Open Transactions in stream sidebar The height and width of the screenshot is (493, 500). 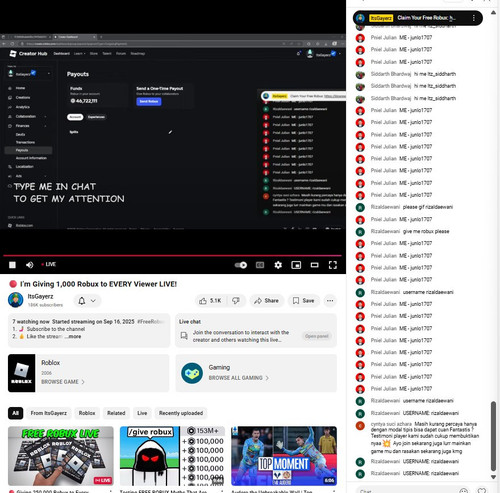(25, 142)
